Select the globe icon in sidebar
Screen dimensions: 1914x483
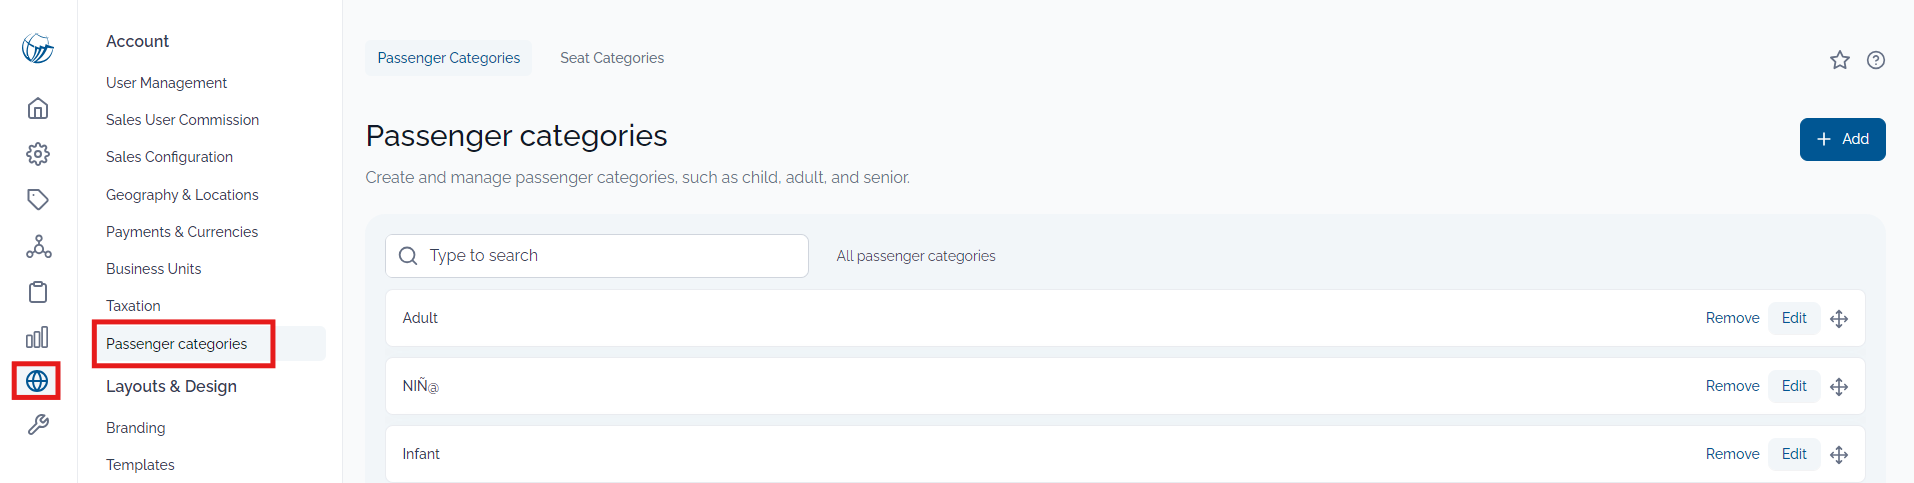[37, 381]
